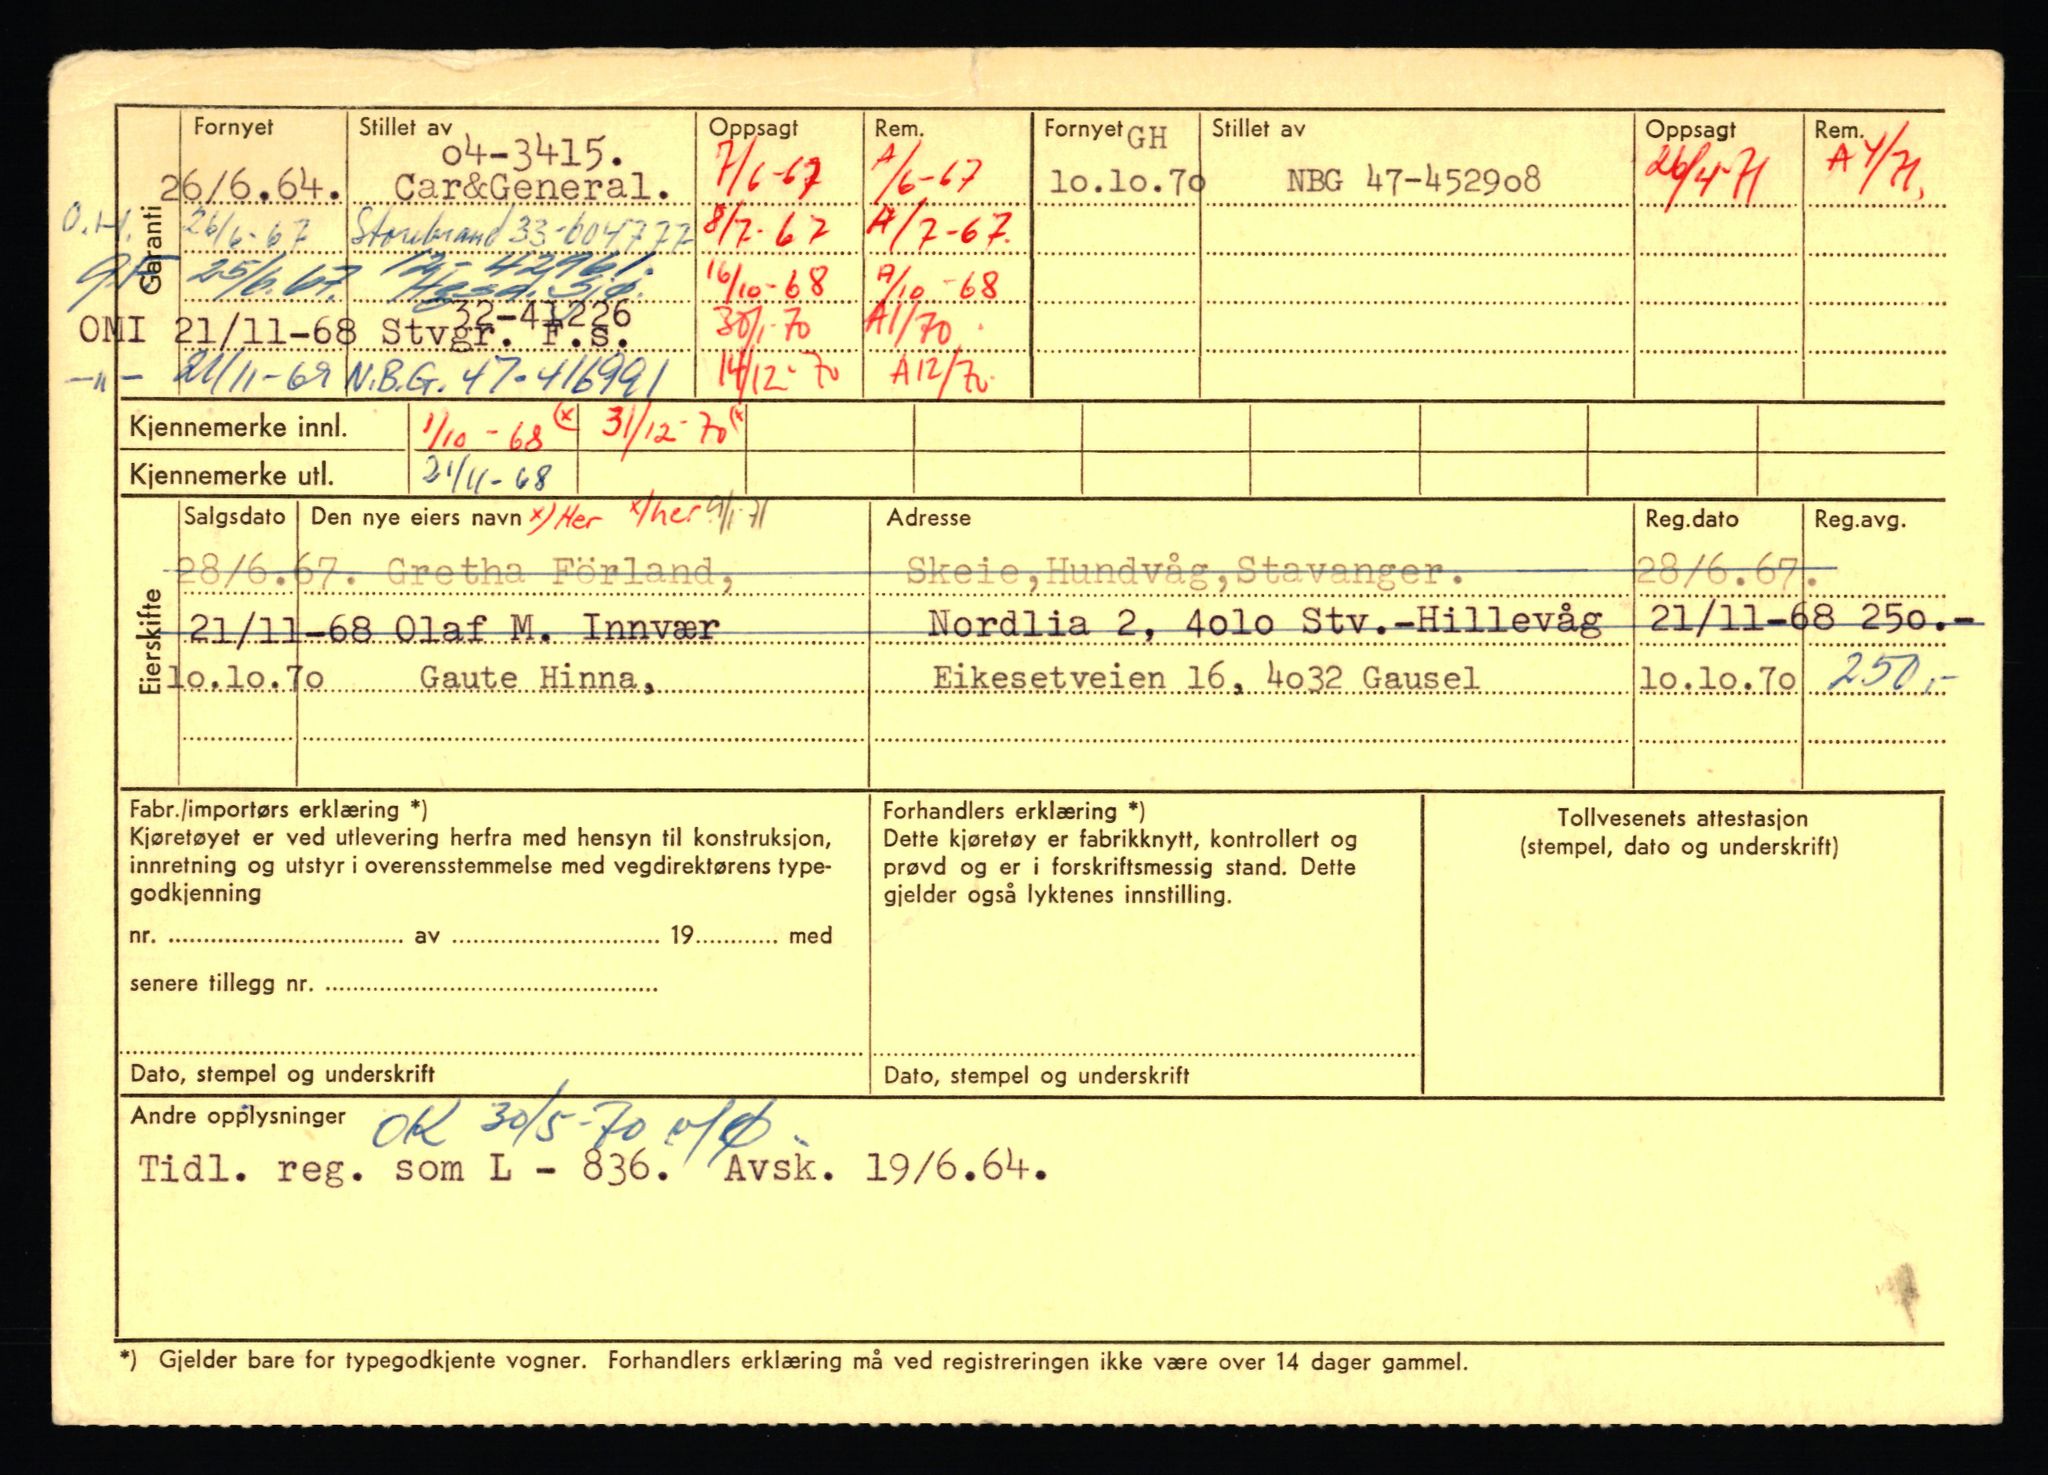The width and height of the screenshot is (2048, 1475).
Task: Click the vertical 'Garanti' label
Action: pos(152,250)
